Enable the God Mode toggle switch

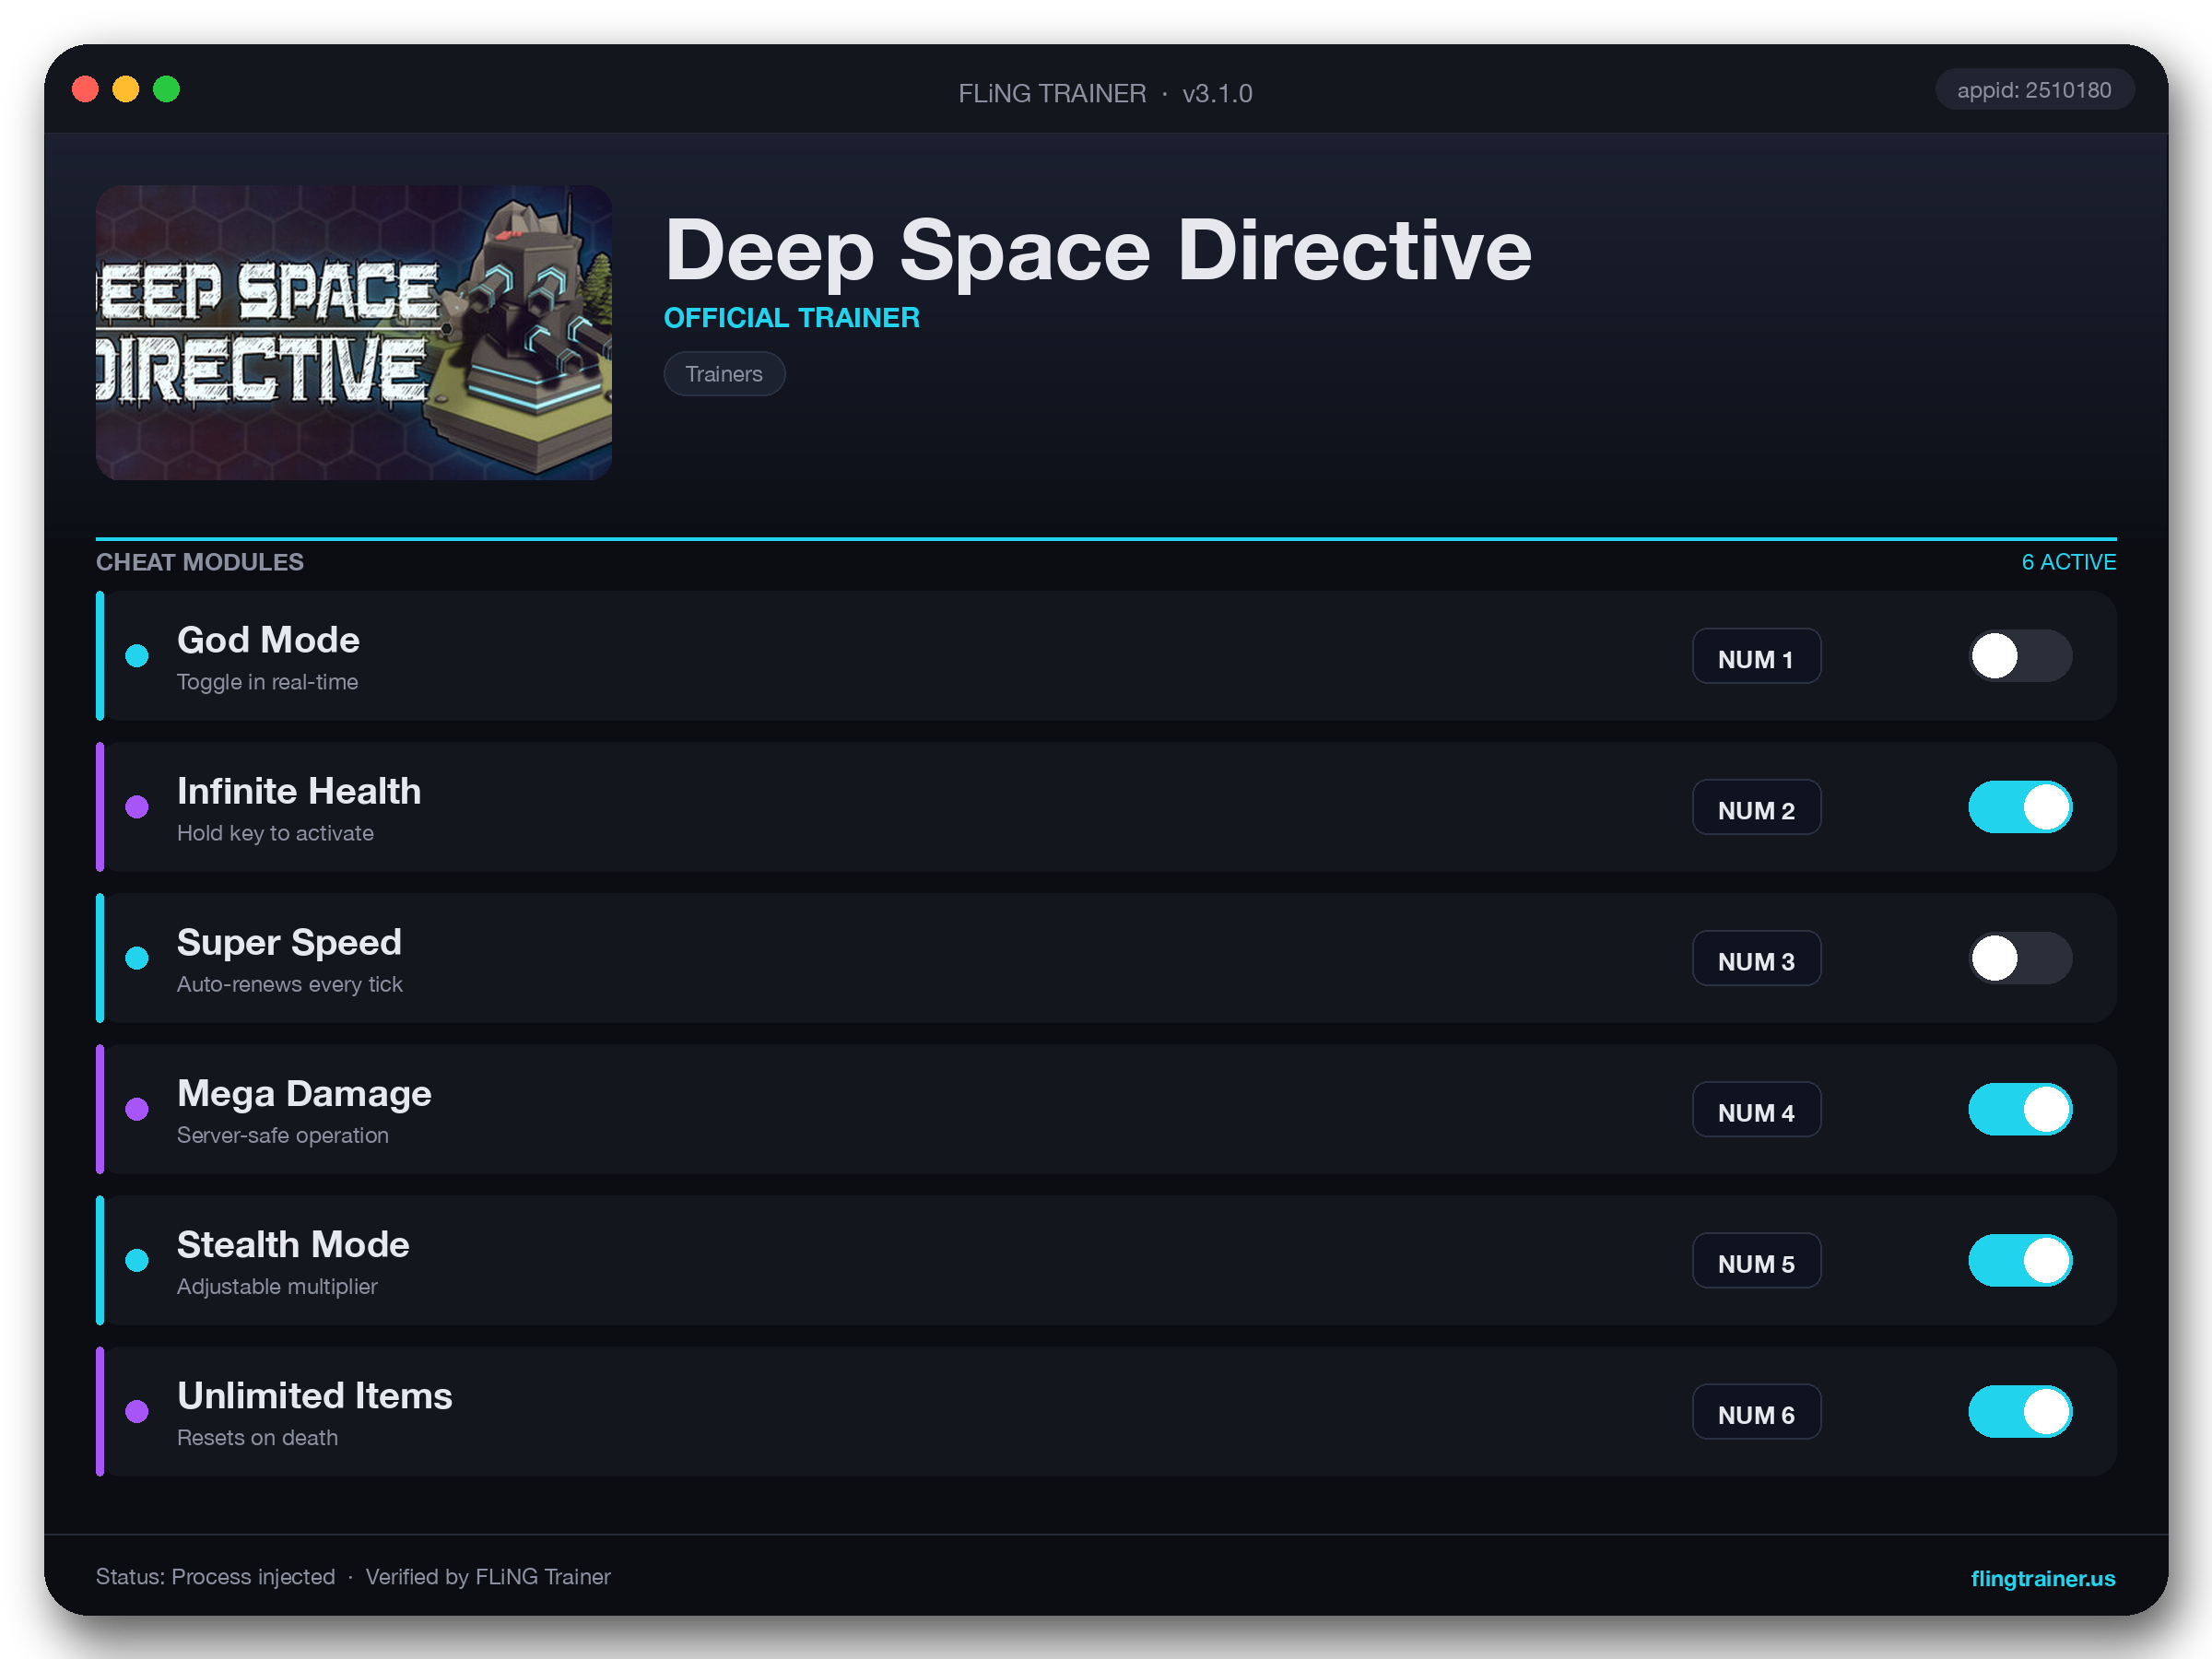(2020, 656)
